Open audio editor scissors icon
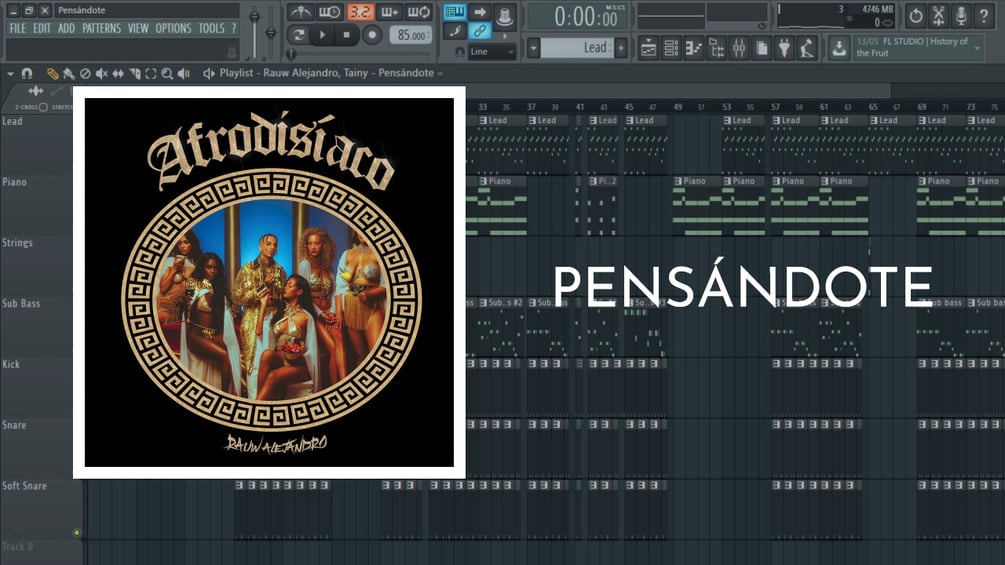This screenshot has width=1005, height=565. tap(938, 16)
